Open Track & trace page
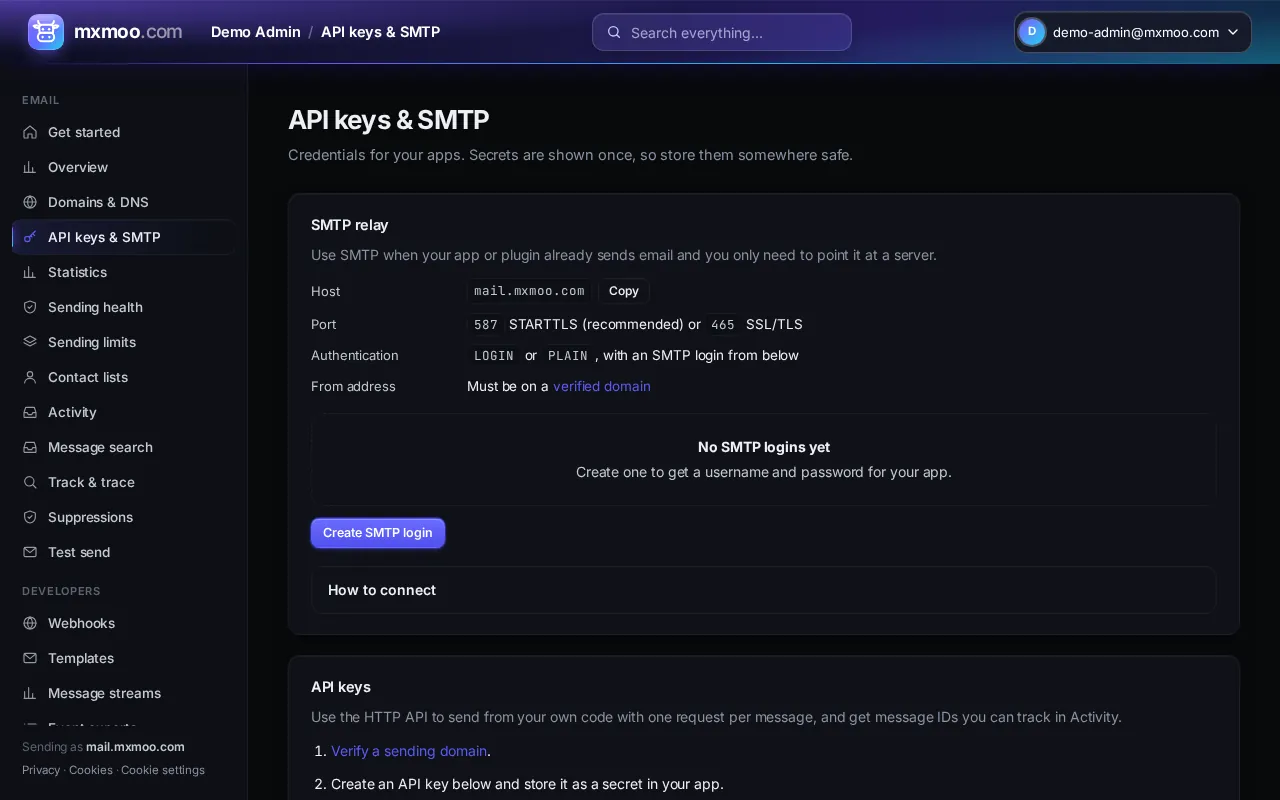1280x800 pixels. pos(124,482)
